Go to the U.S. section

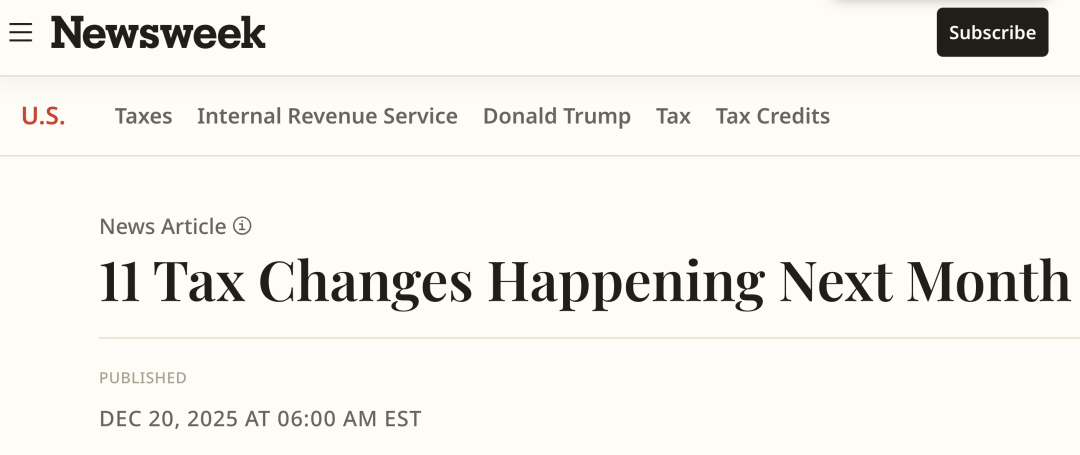43,116
